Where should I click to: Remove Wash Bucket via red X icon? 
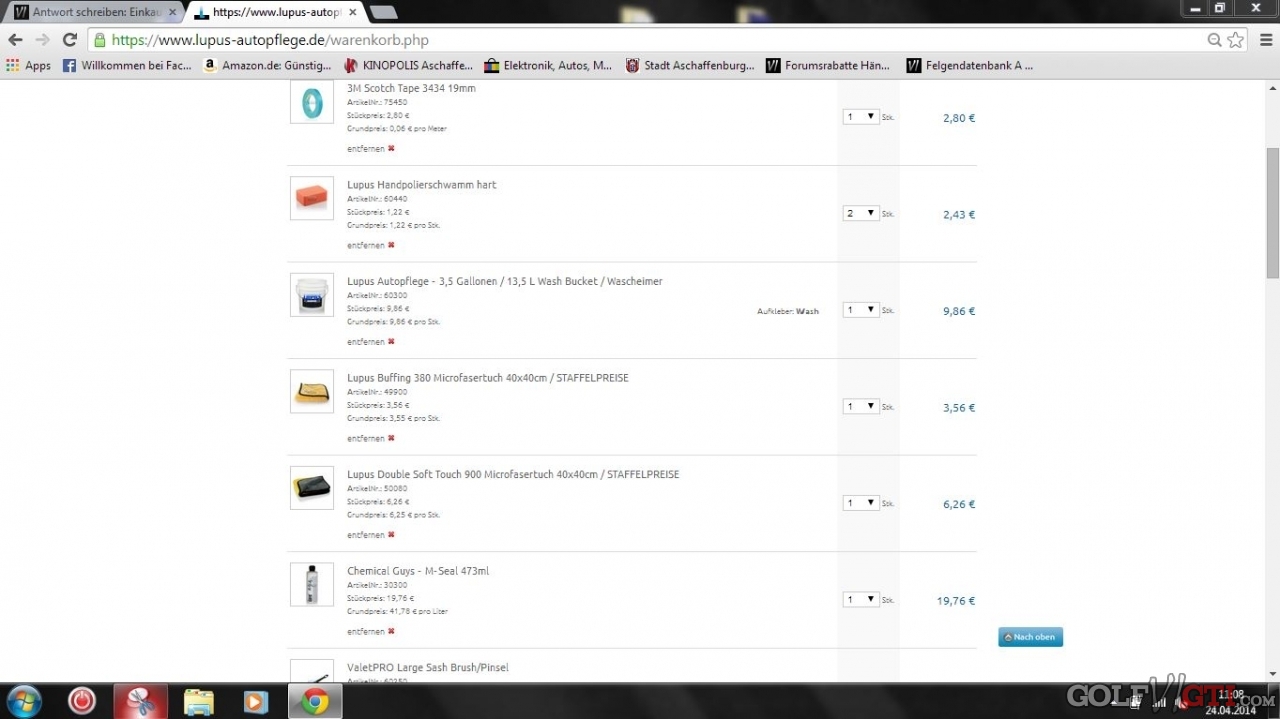[x=391, y=341]
